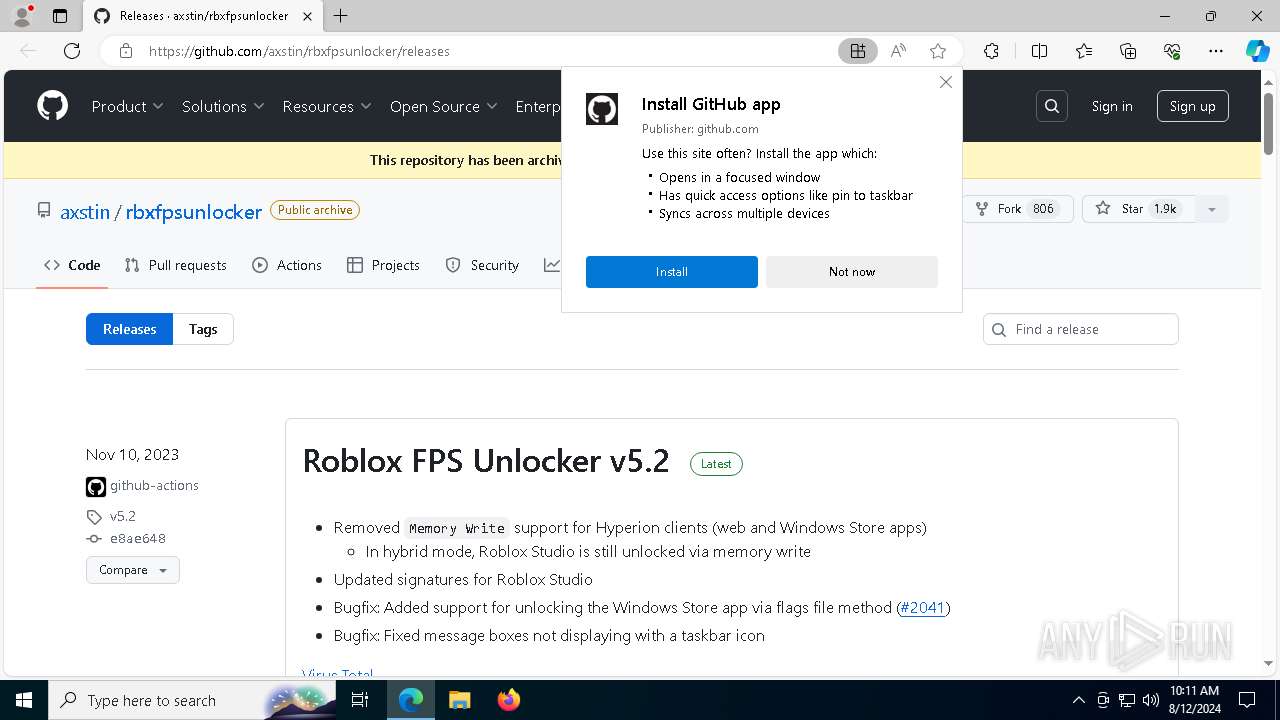Open Microsoft Edge from the taskbar

point(411,700)
